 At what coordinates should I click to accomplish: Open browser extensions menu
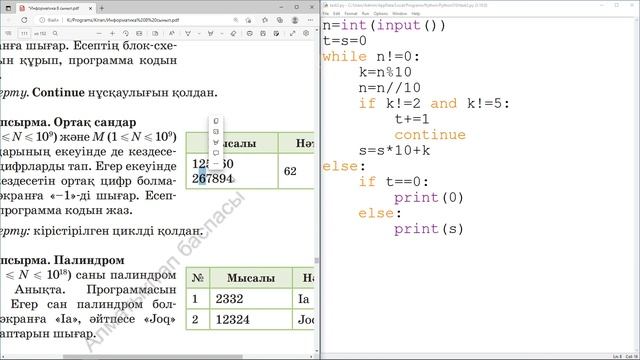click(x=265, y=20)
